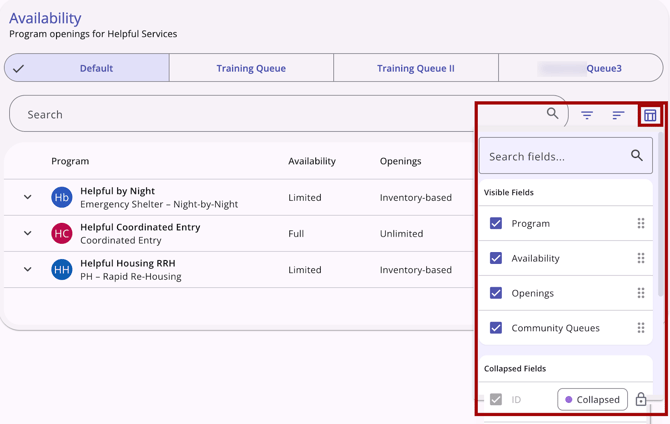Uncheck the Availability field checkbox

[496, 258]
